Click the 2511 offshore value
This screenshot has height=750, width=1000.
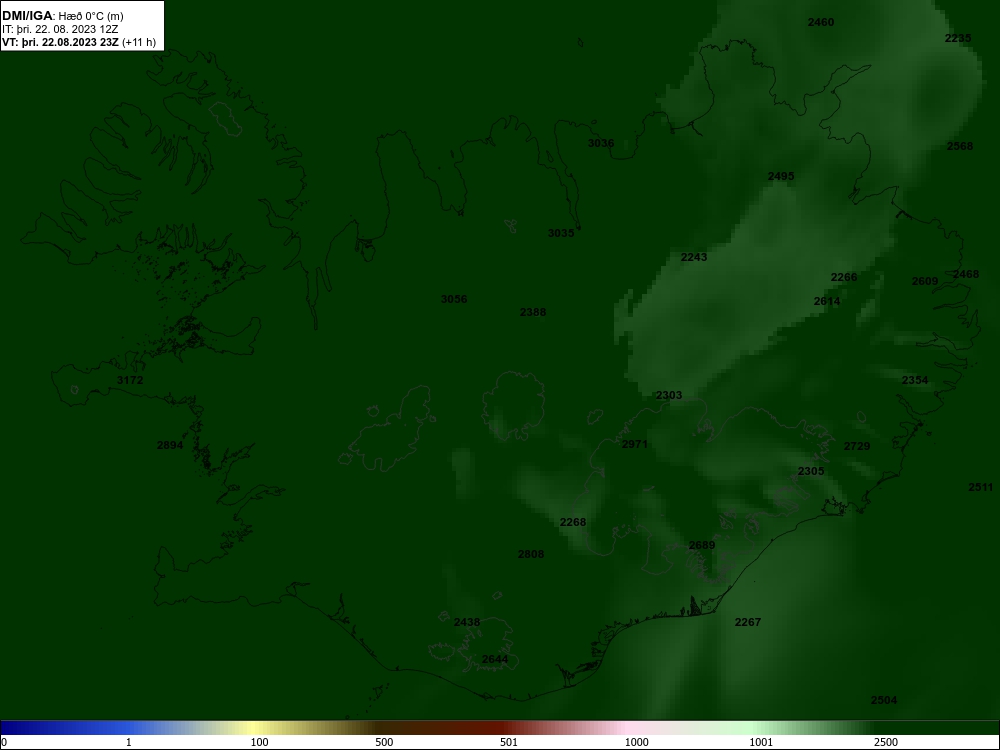pyautogui.click(x=981, y=487)
